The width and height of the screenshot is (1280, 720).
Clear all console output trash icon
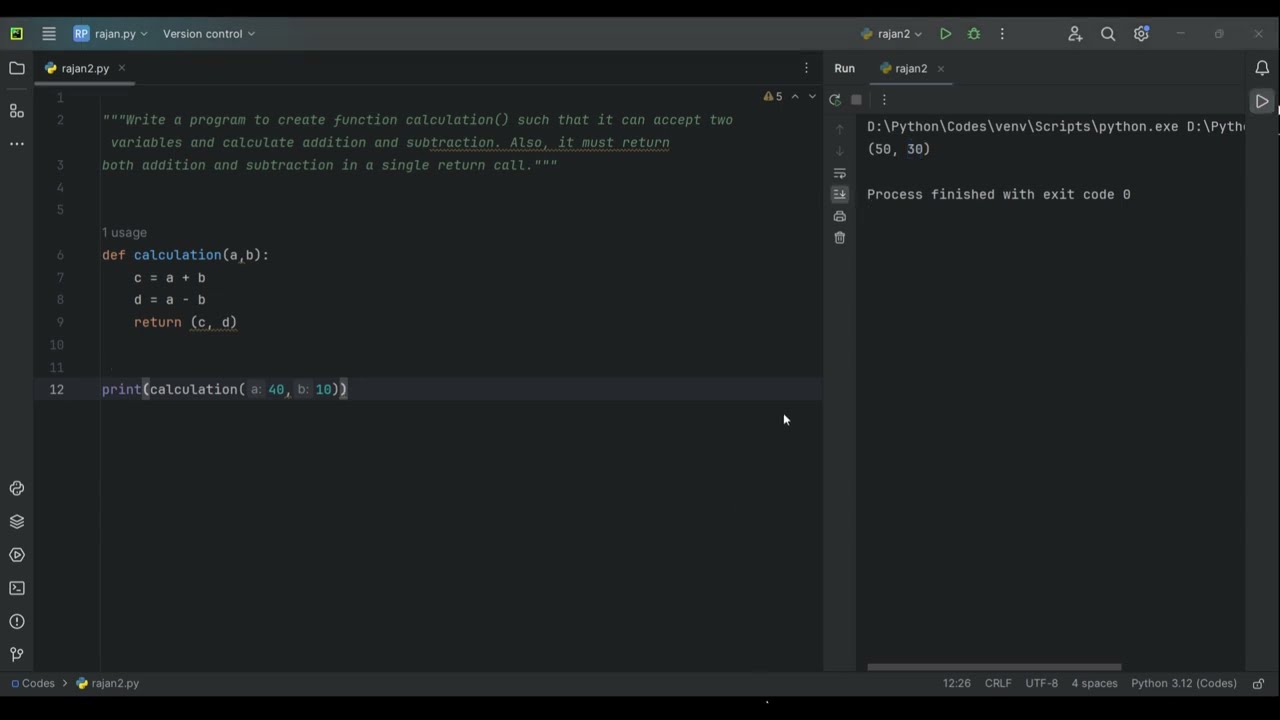coord(840,238)
